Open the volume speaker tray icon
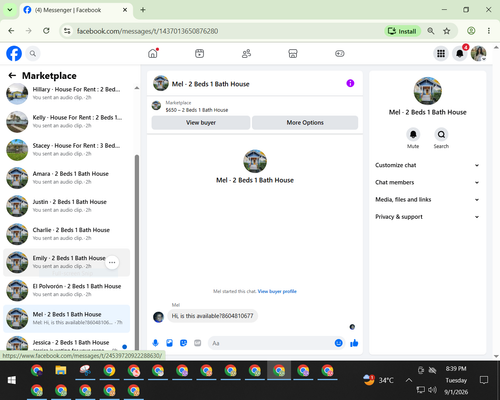The height and width of the screenshot is (400, 500). [432, 390]
